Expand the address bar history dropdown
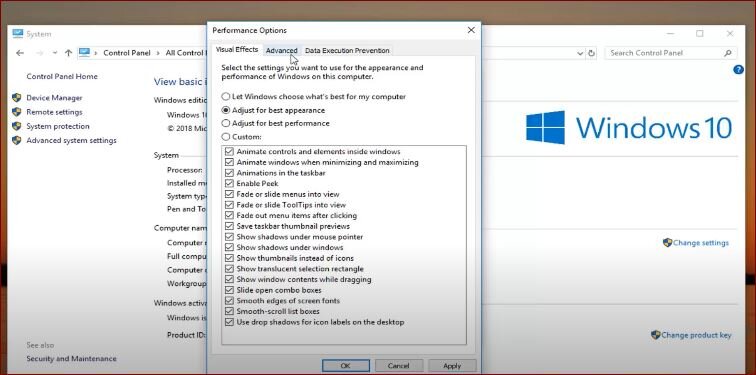756x375 pixels. [x=580, y=53]
